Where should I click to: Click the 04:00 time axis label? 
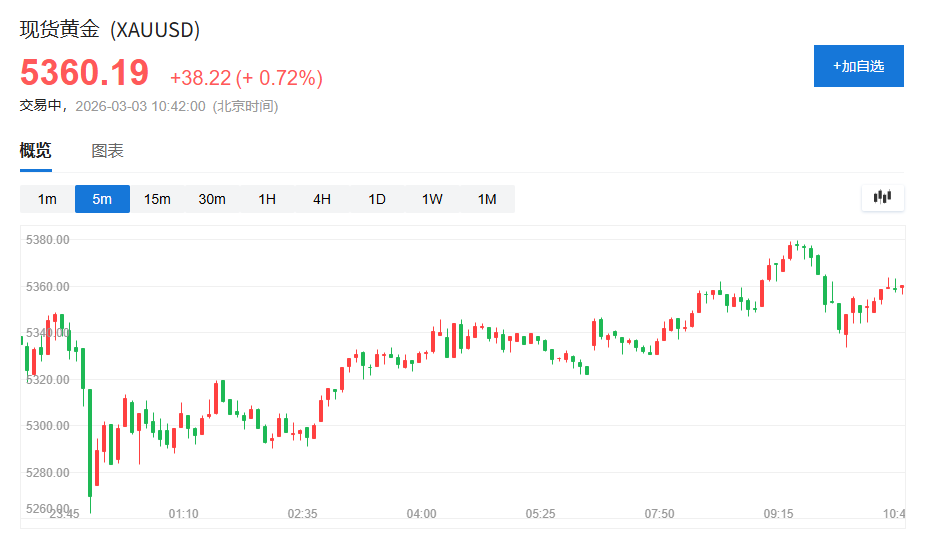click(x=421, y=514)
